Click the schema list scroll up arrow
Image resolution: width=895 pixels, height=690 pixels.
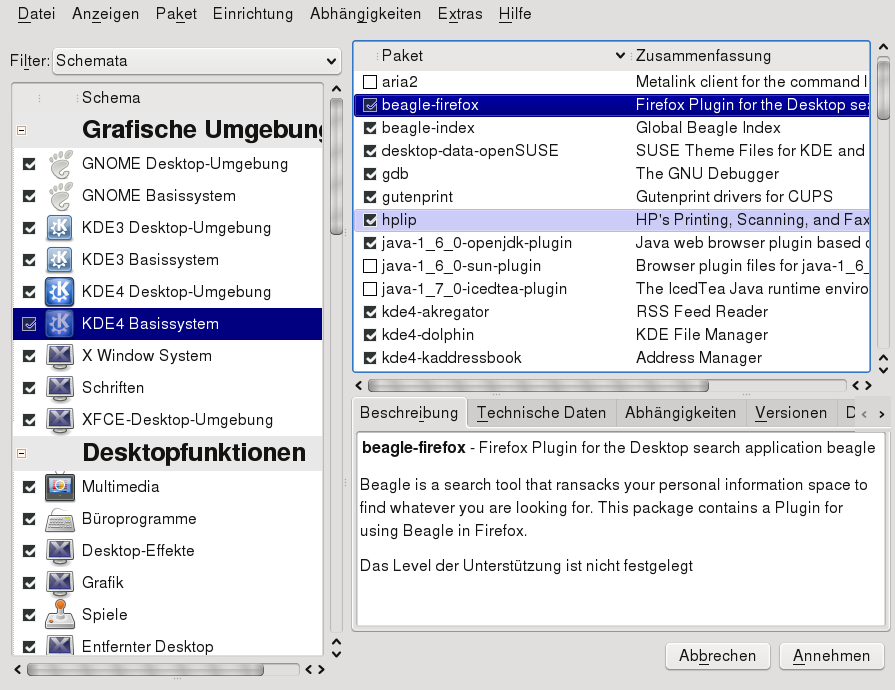click(x=336, y=89)
